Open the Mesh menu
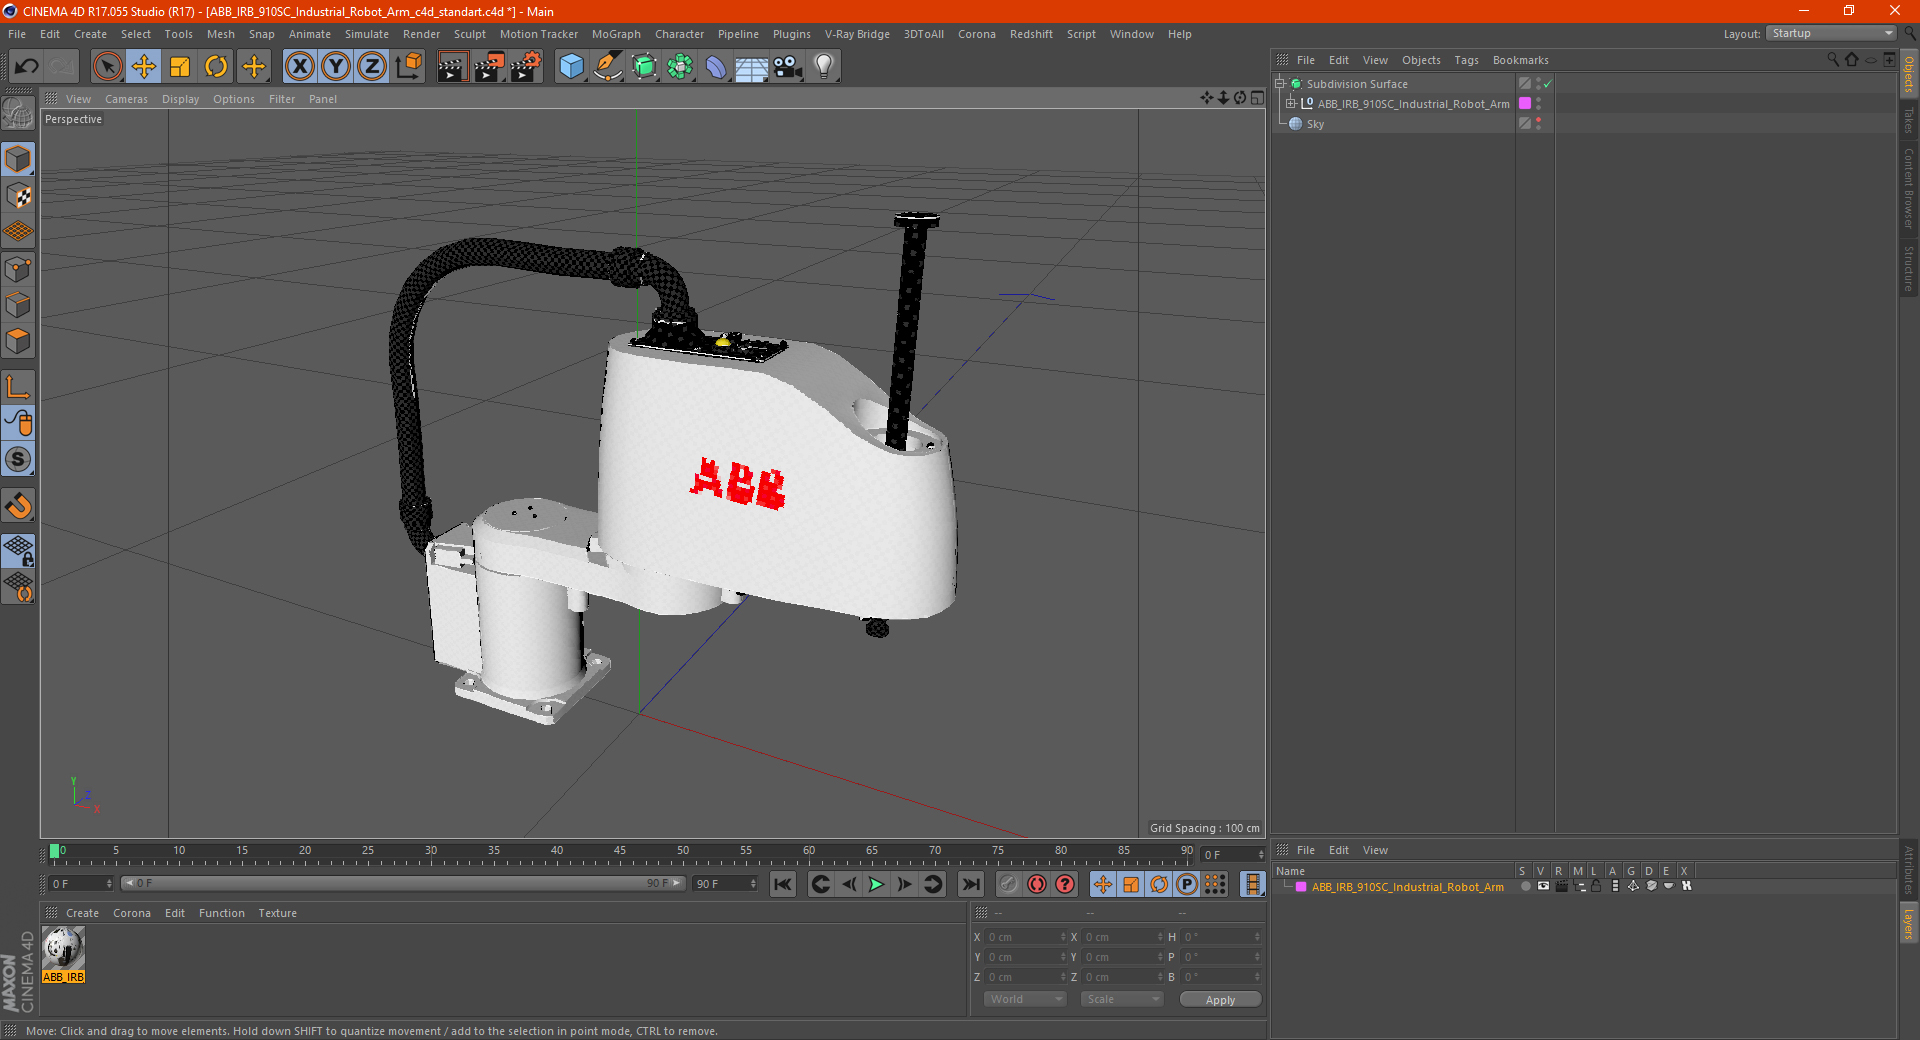This screenshot has height=1040, width=1920. point(220,34)
